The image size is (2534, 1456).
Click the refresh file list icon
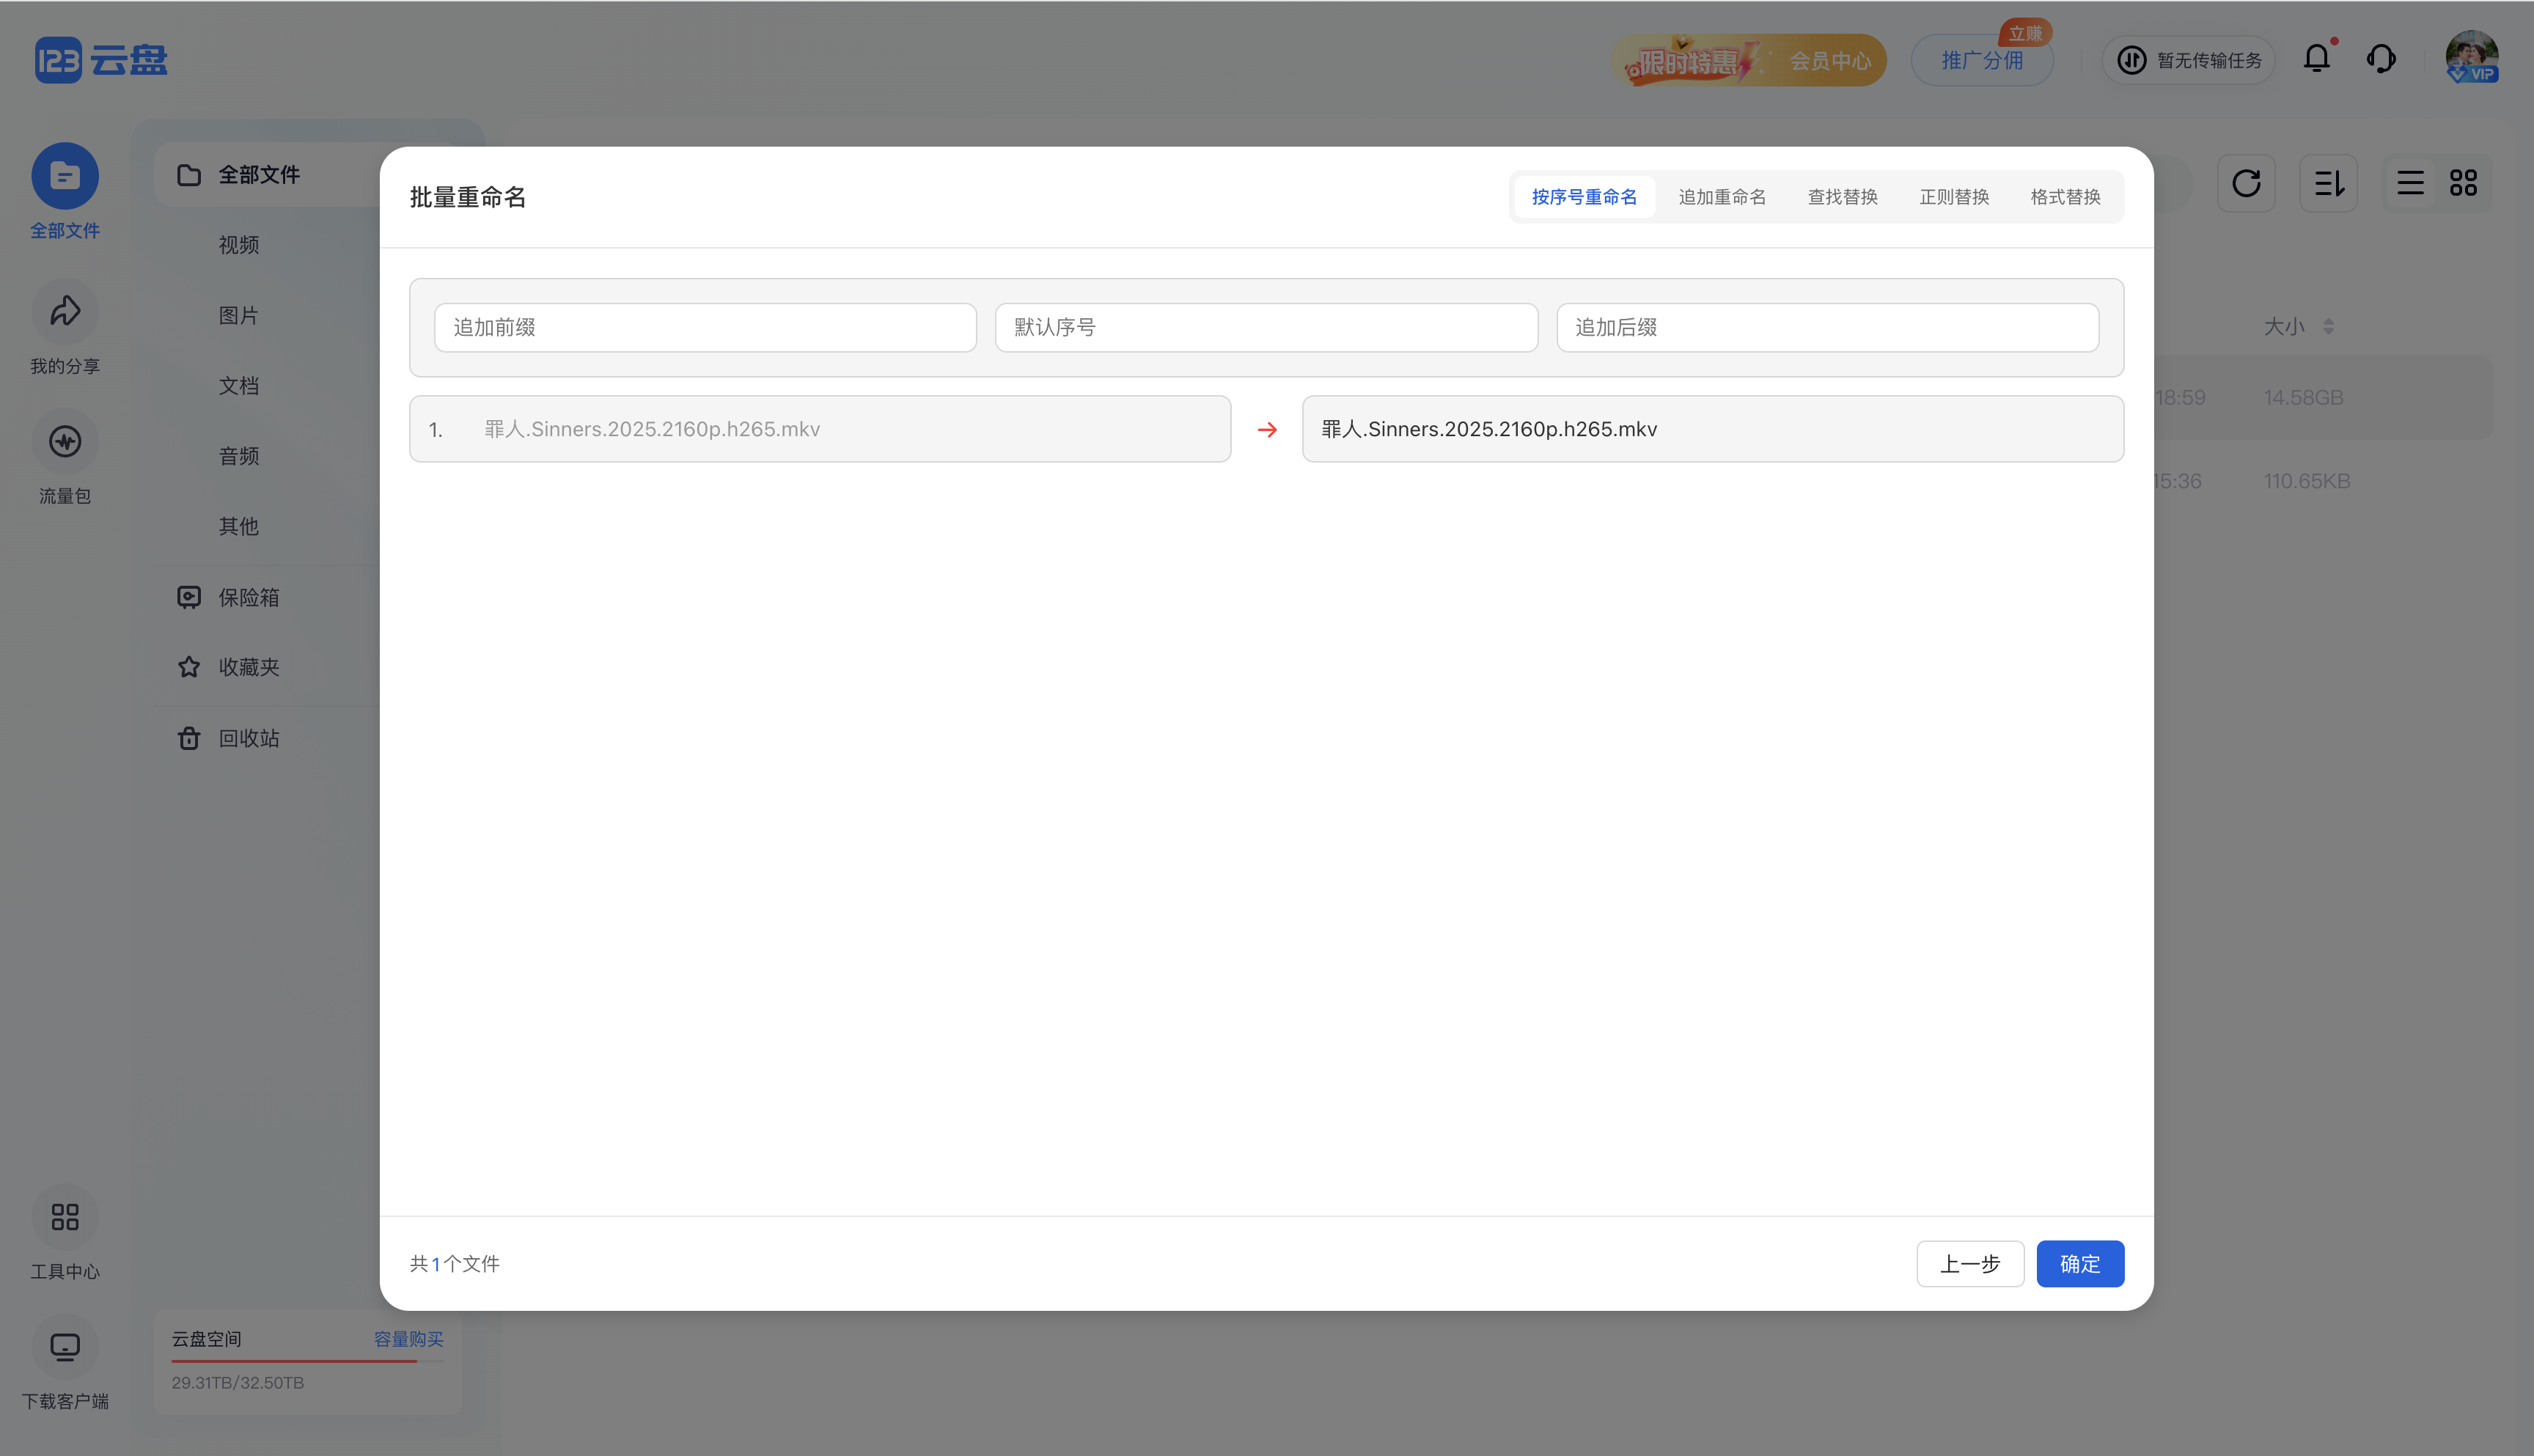2246,183
